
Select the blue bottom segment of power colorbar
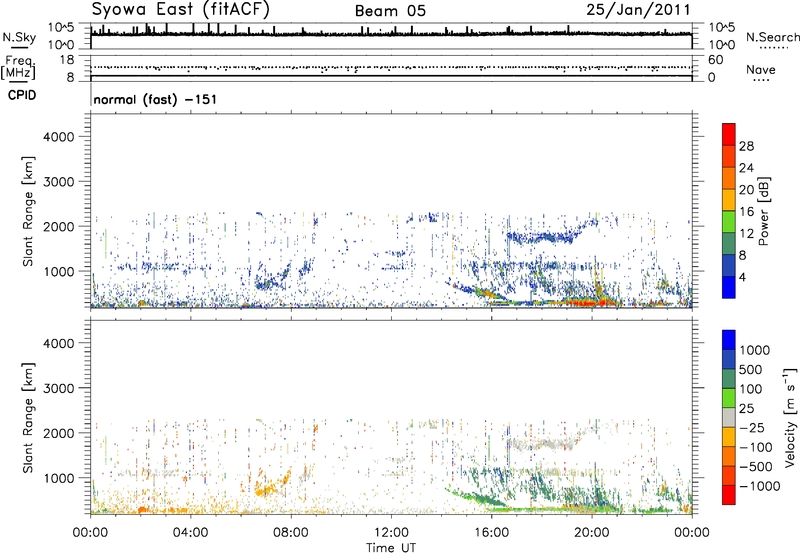[729, 287]
